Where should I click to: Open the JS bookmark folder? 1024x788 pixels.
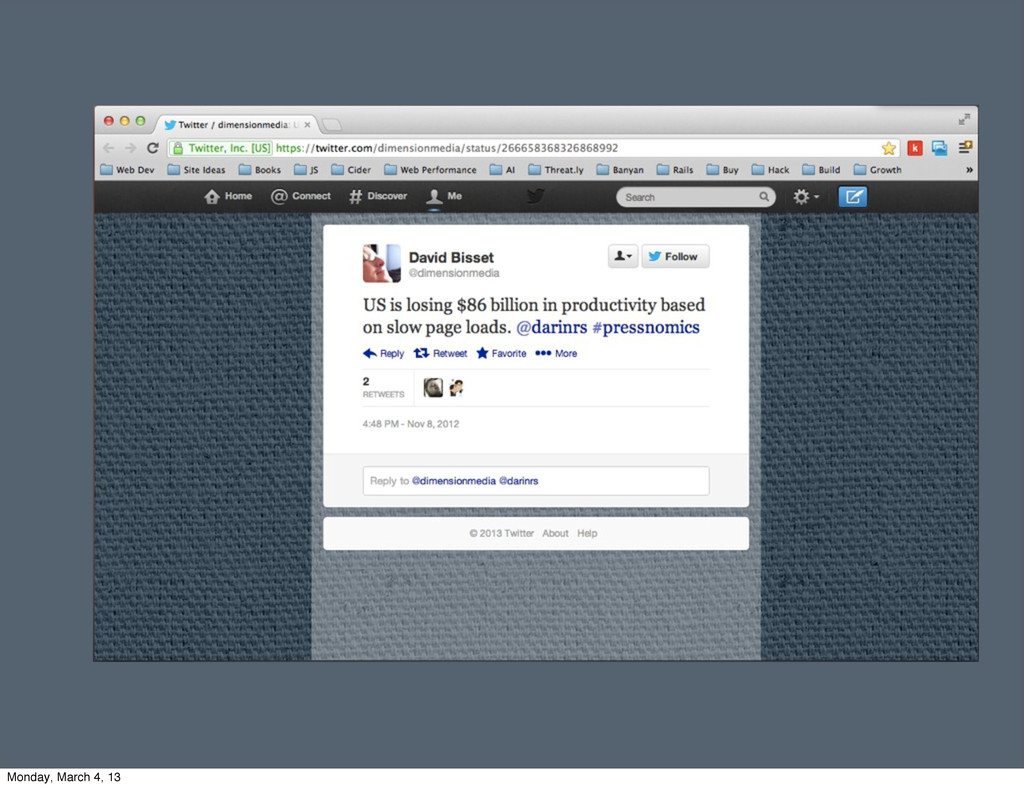coord(306,170)
